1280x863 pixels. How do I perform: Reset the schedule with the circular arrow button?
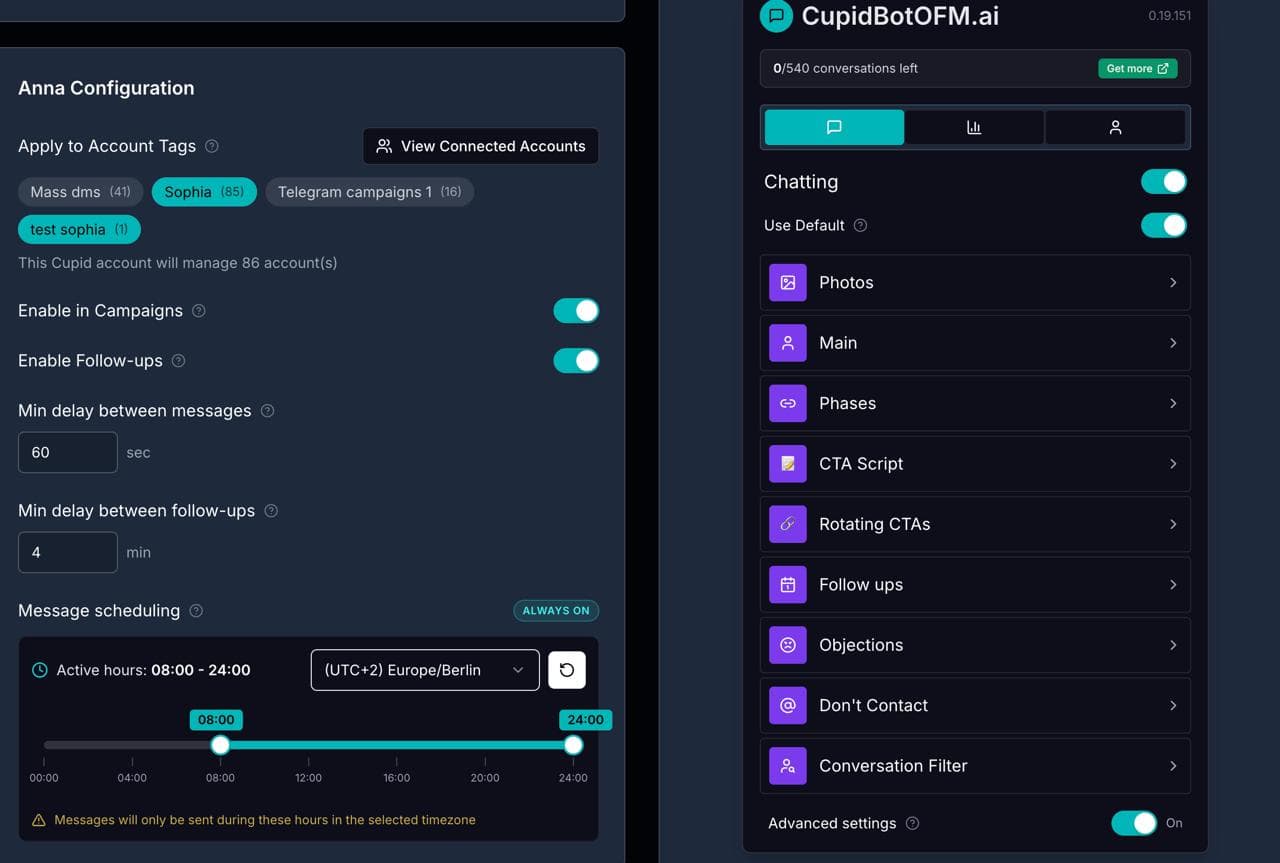(567, 670)
